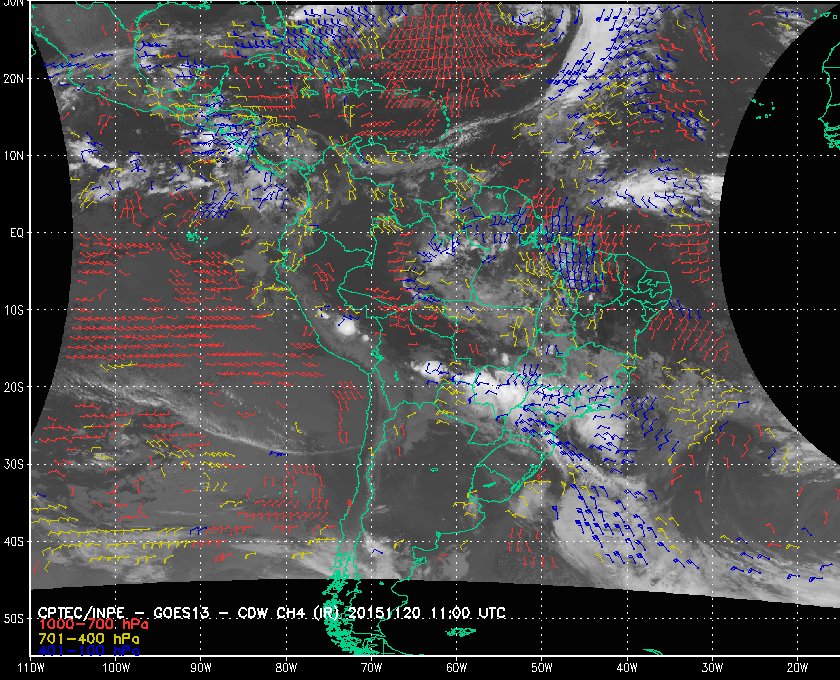
Task: Click the red 1000-700 hPa legend entry
Action: pyautogui.click(x=93, y=625)
